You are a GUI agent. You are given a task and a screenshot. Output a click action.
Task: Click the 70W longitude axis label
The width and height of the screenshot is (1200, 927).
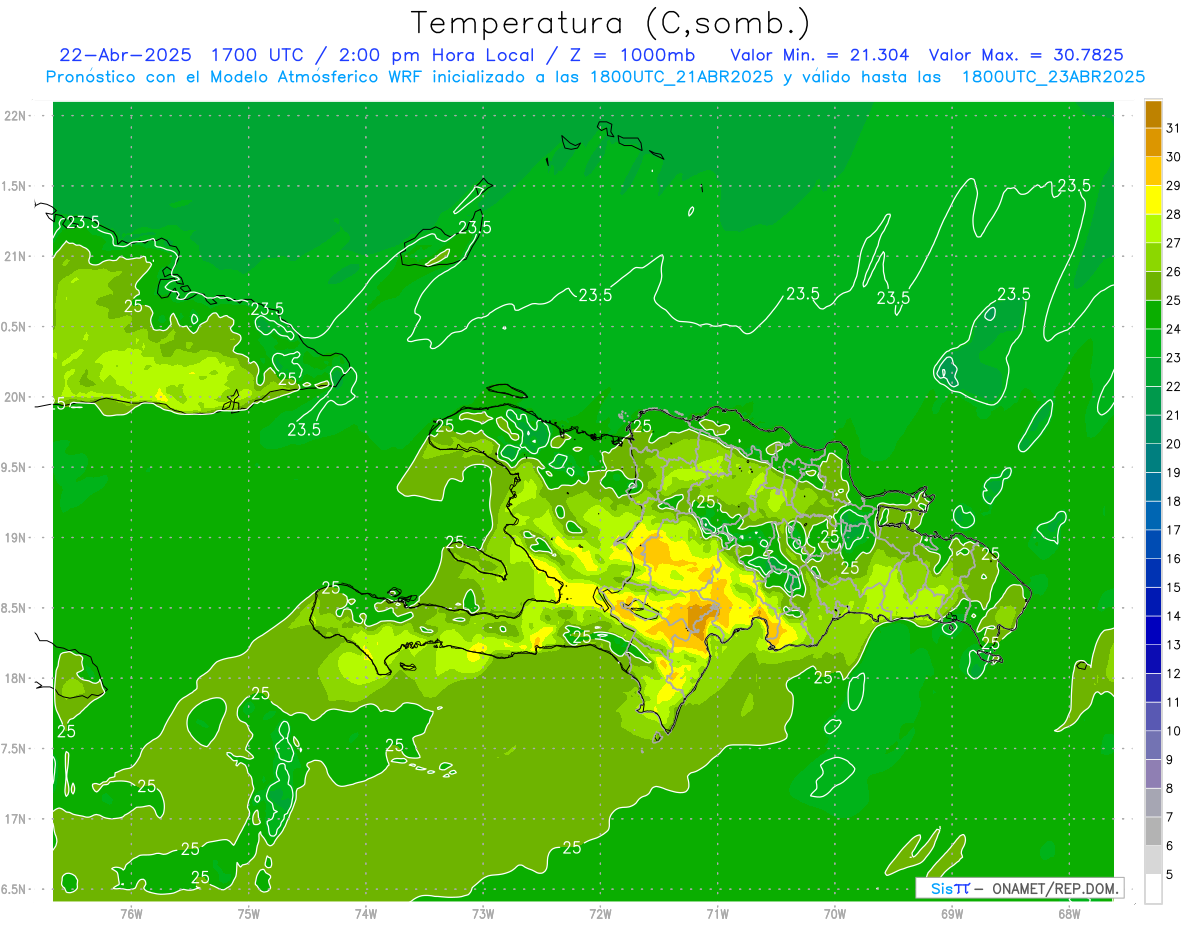835,913
